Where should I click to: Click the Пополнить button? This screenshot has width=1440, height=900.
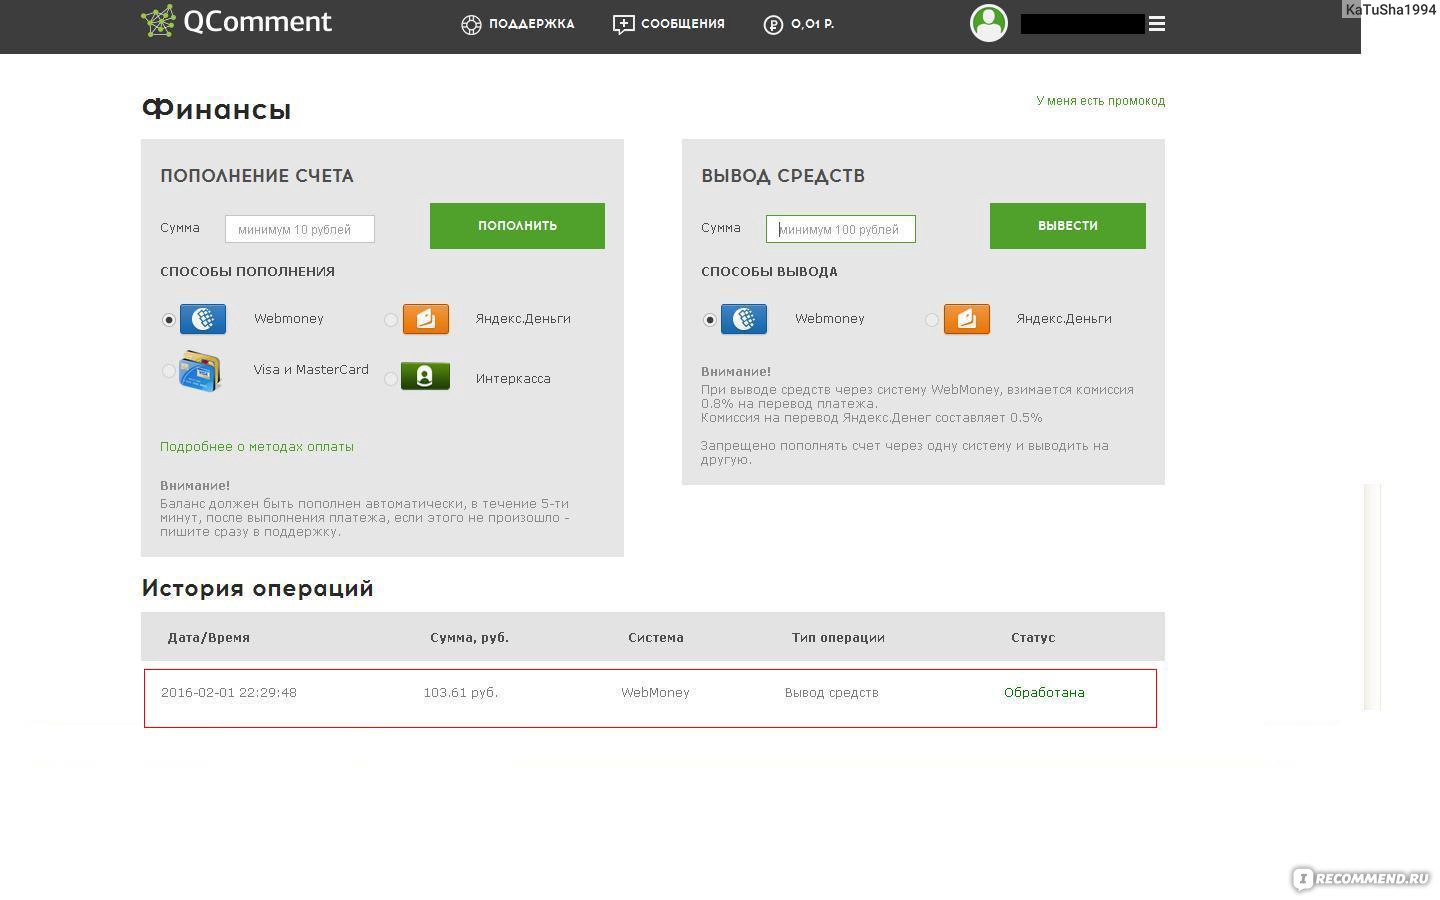pos(517,226)
